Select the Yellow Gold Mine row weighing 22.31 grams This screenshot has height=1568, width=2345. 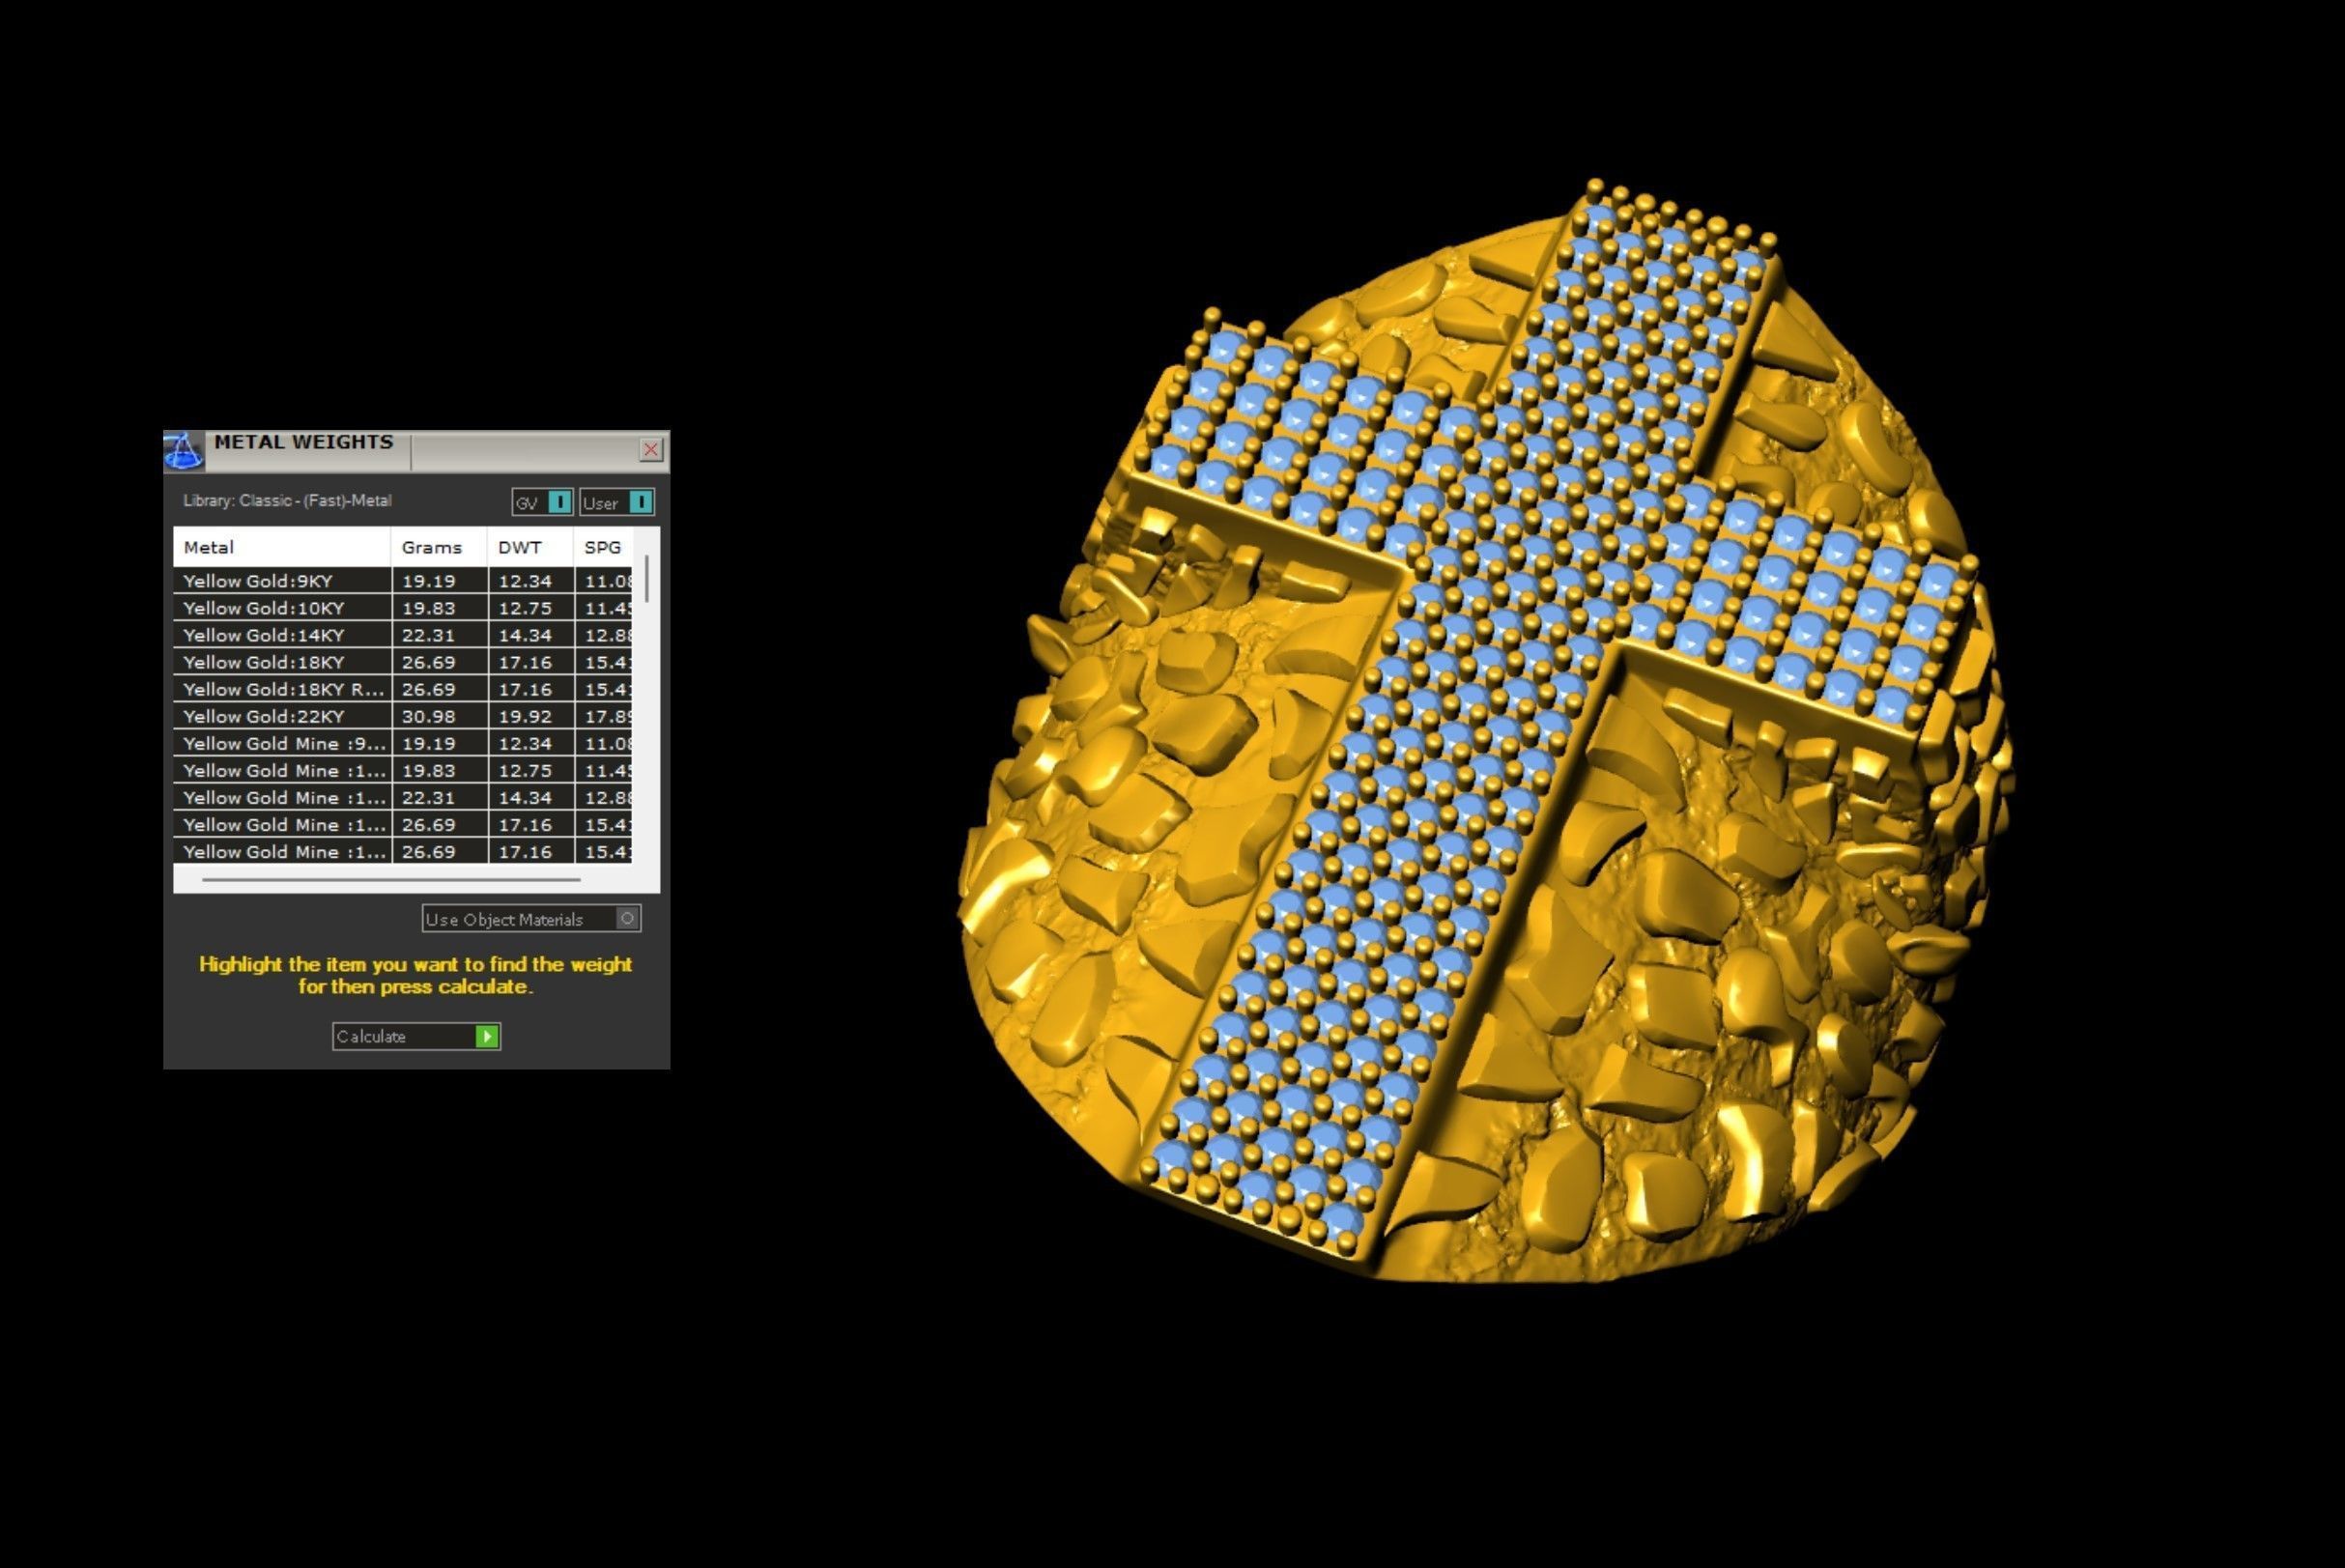(403, 797)
